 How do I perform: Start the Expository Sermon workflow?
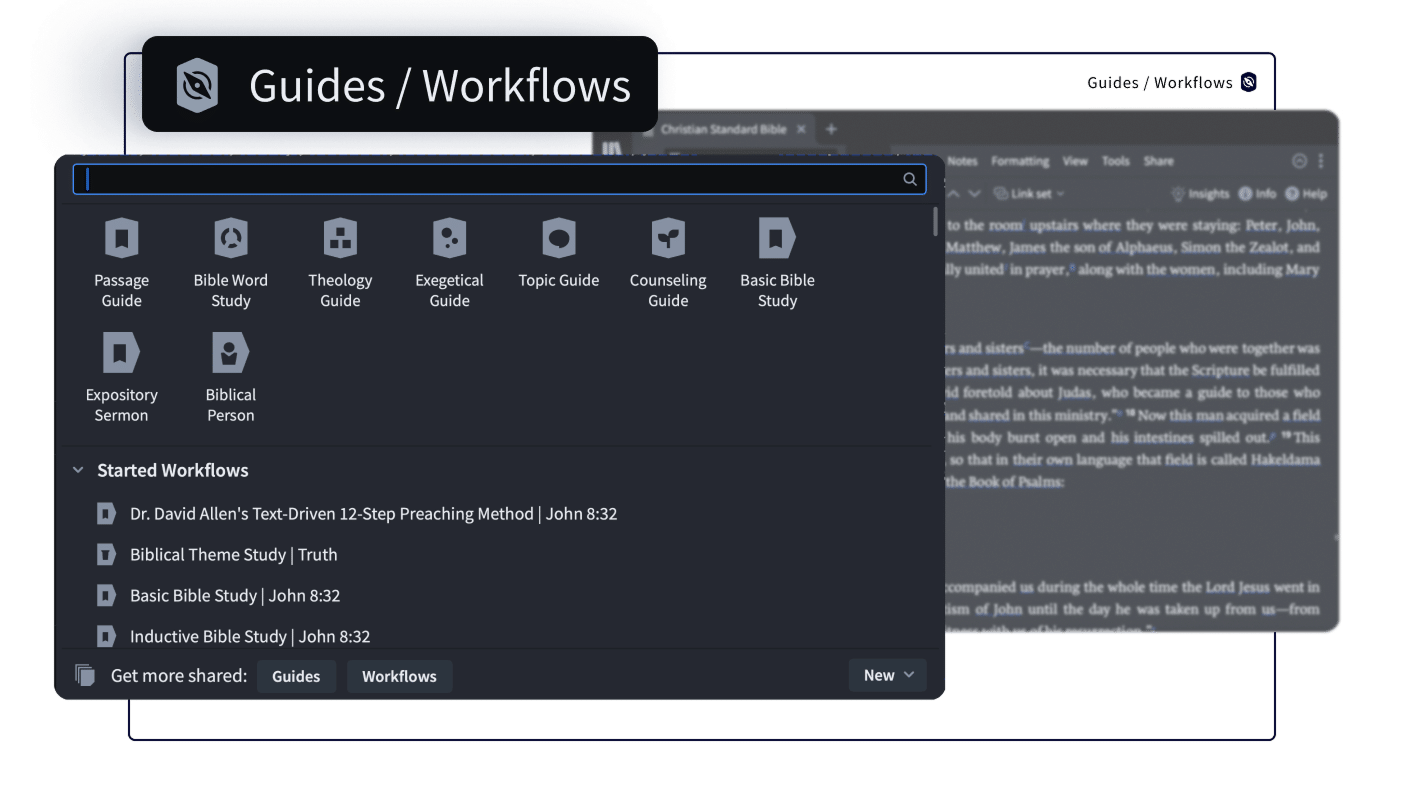[x=121, y=378]
